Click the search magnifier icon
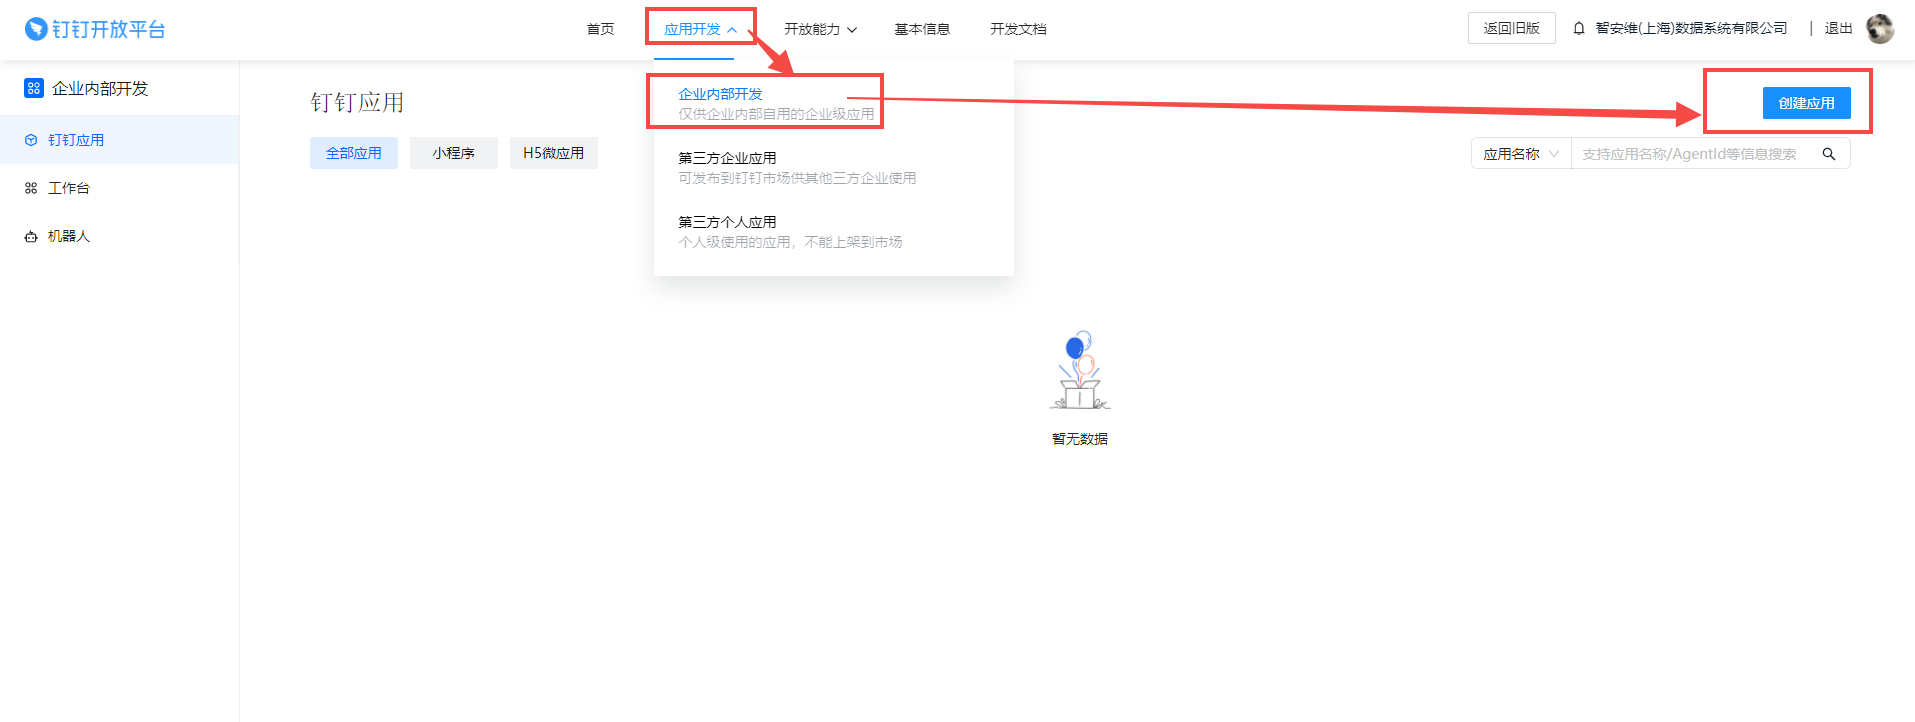This screenshot has height=722, width=1915. [x=1829, y=154]
